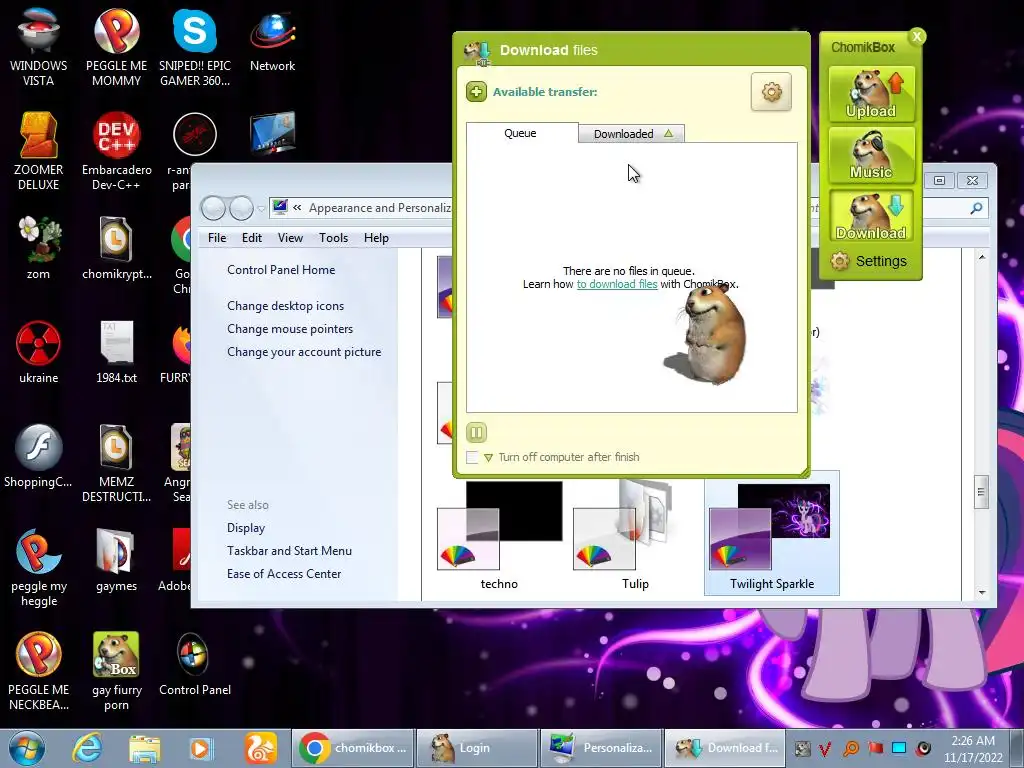Switch to chomikbox Chrome taskbar window
The width and height of the screenshot is (1024, 768).
[x=353, y=748]
